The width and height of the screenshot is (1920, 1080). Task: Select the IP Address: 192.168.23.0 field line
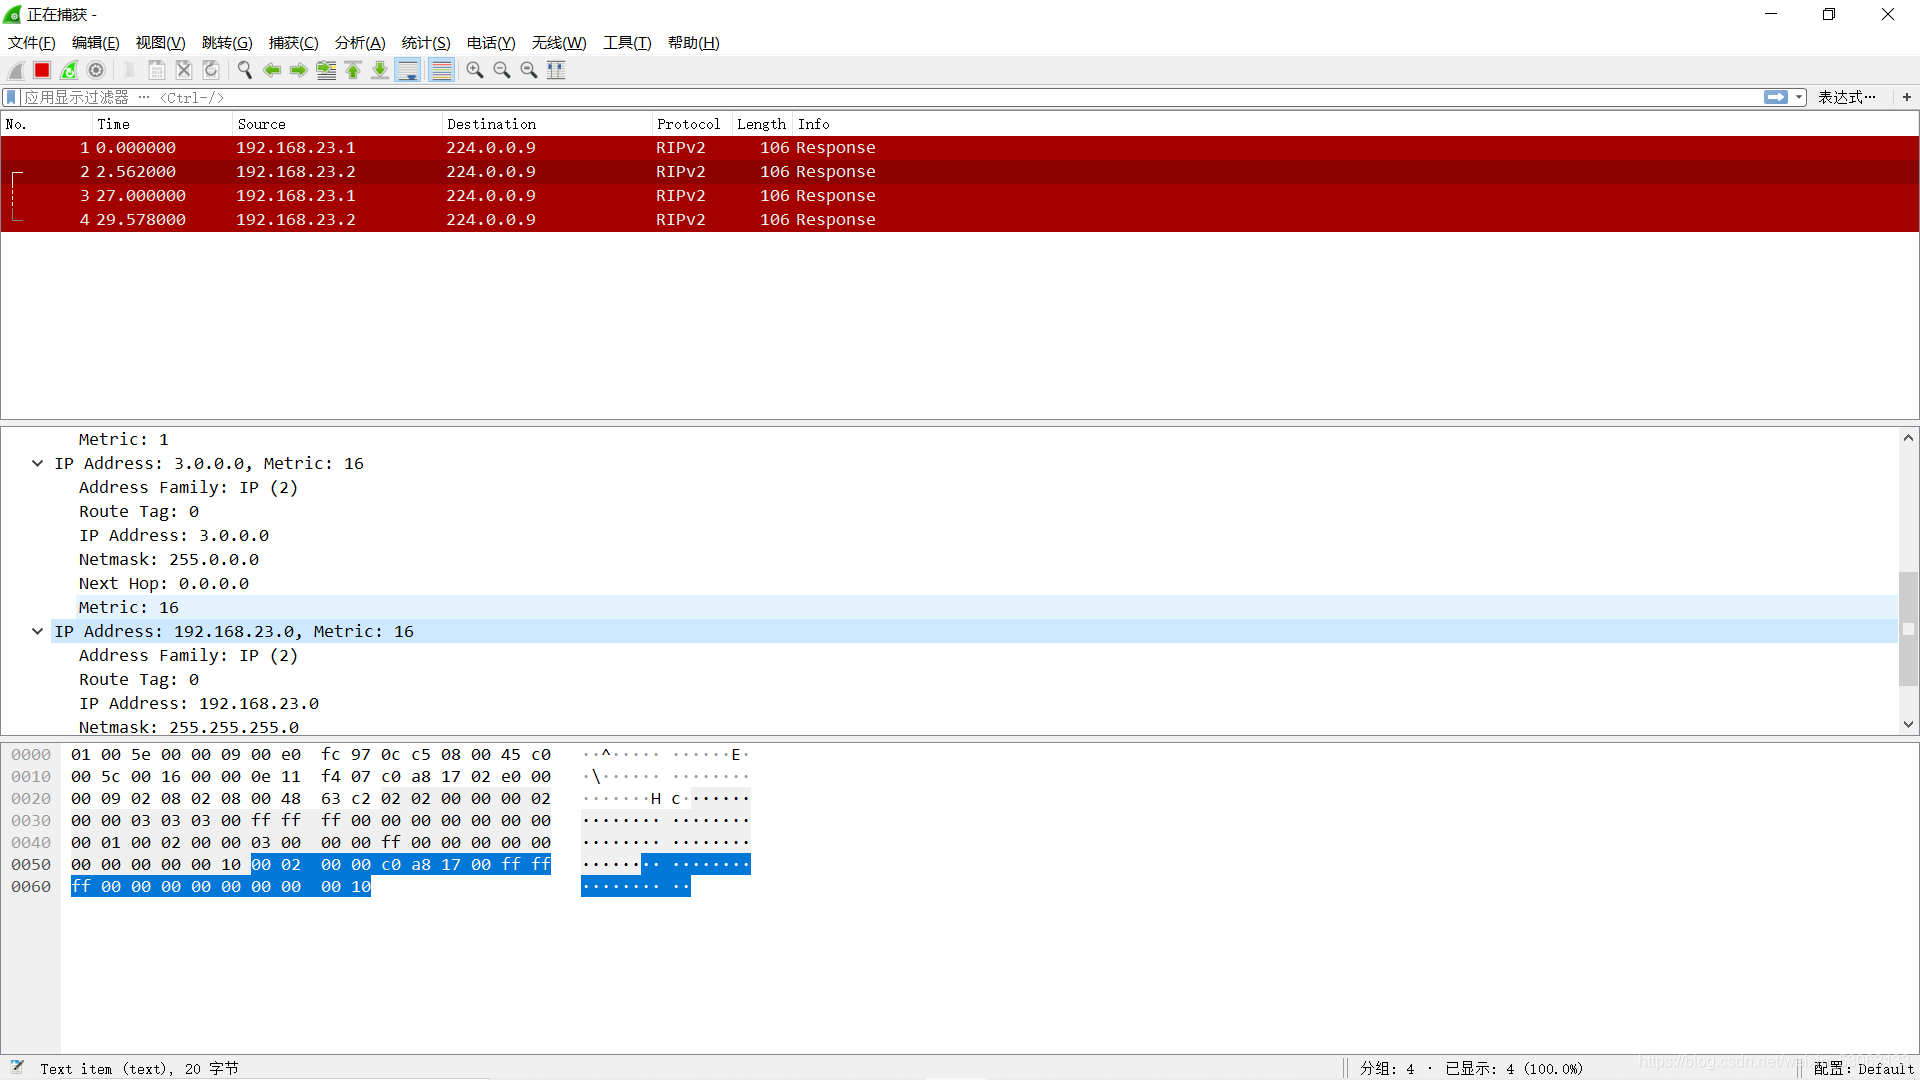click(x=199, y=704)
